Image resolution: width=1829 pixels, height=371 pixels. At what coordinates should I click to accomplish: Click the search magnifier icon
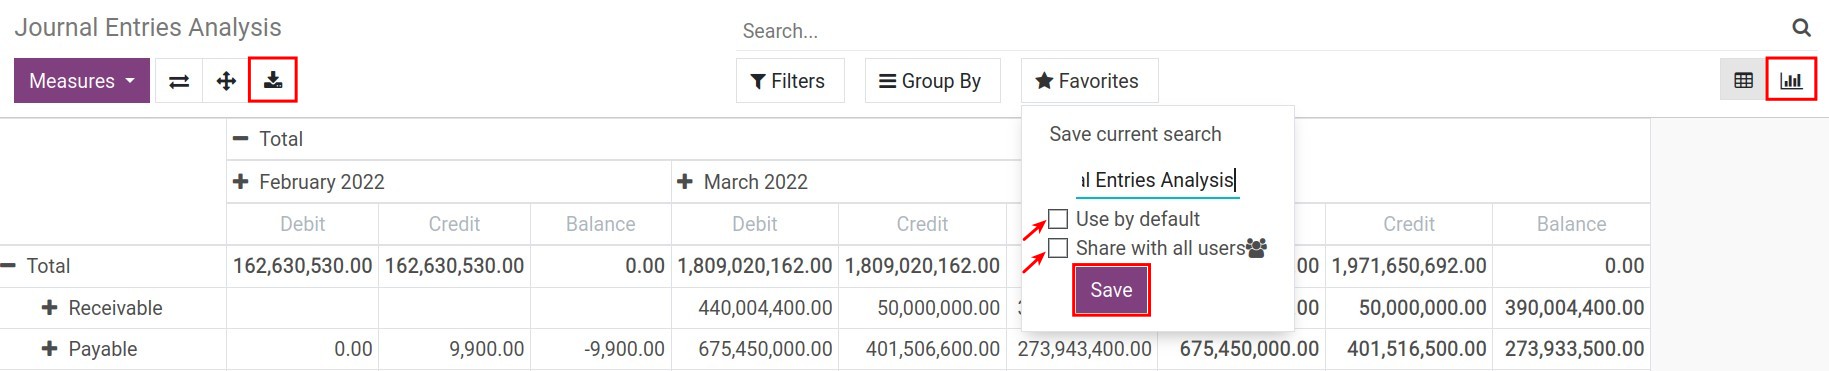pos(1801,28)
